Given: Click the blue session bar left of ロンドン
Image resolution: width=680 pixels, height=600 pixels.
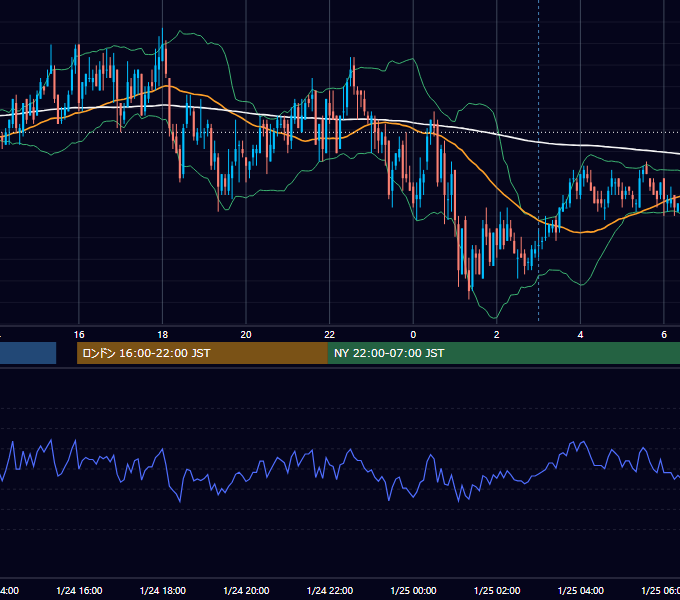Looking at the screenshot, I should point(28,353).
